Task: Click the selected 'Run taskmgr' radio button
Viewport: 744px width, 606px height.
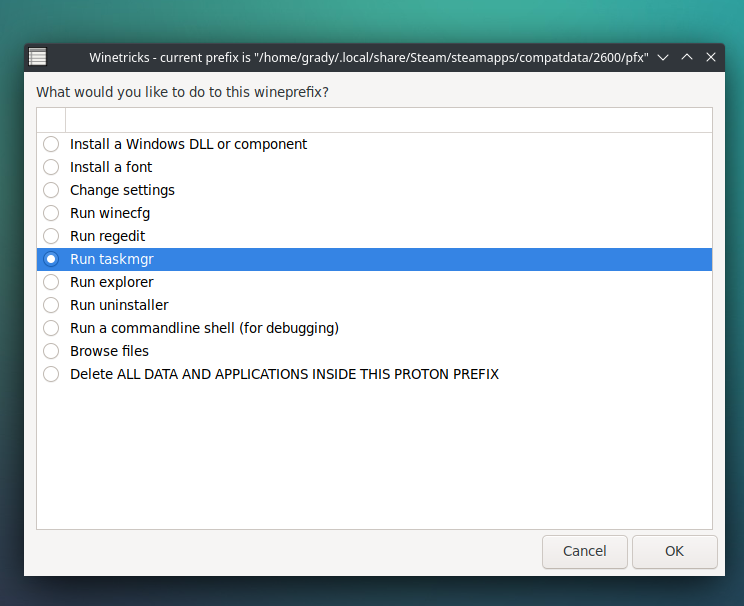Action: pos(51,259)
